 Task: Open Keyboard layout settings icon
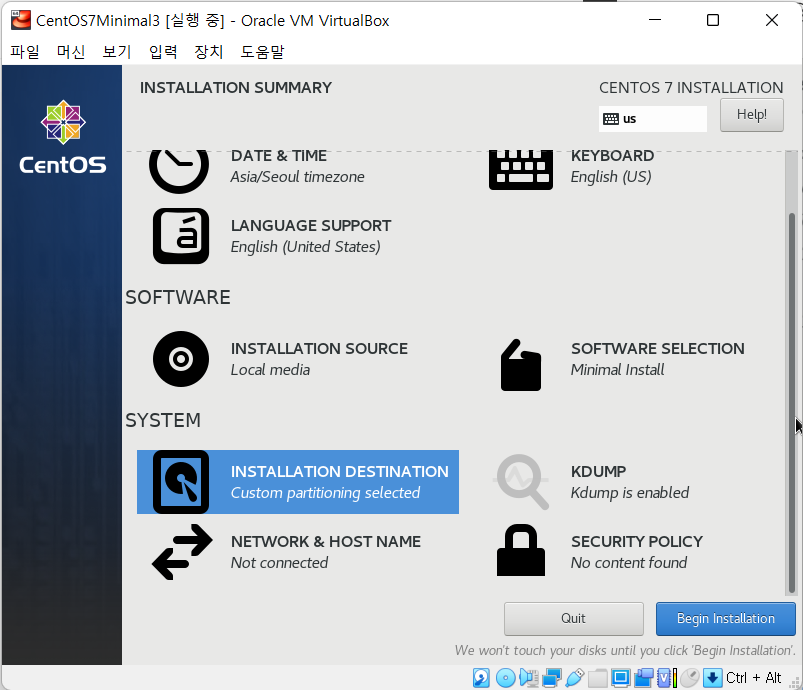coord(520,170)
